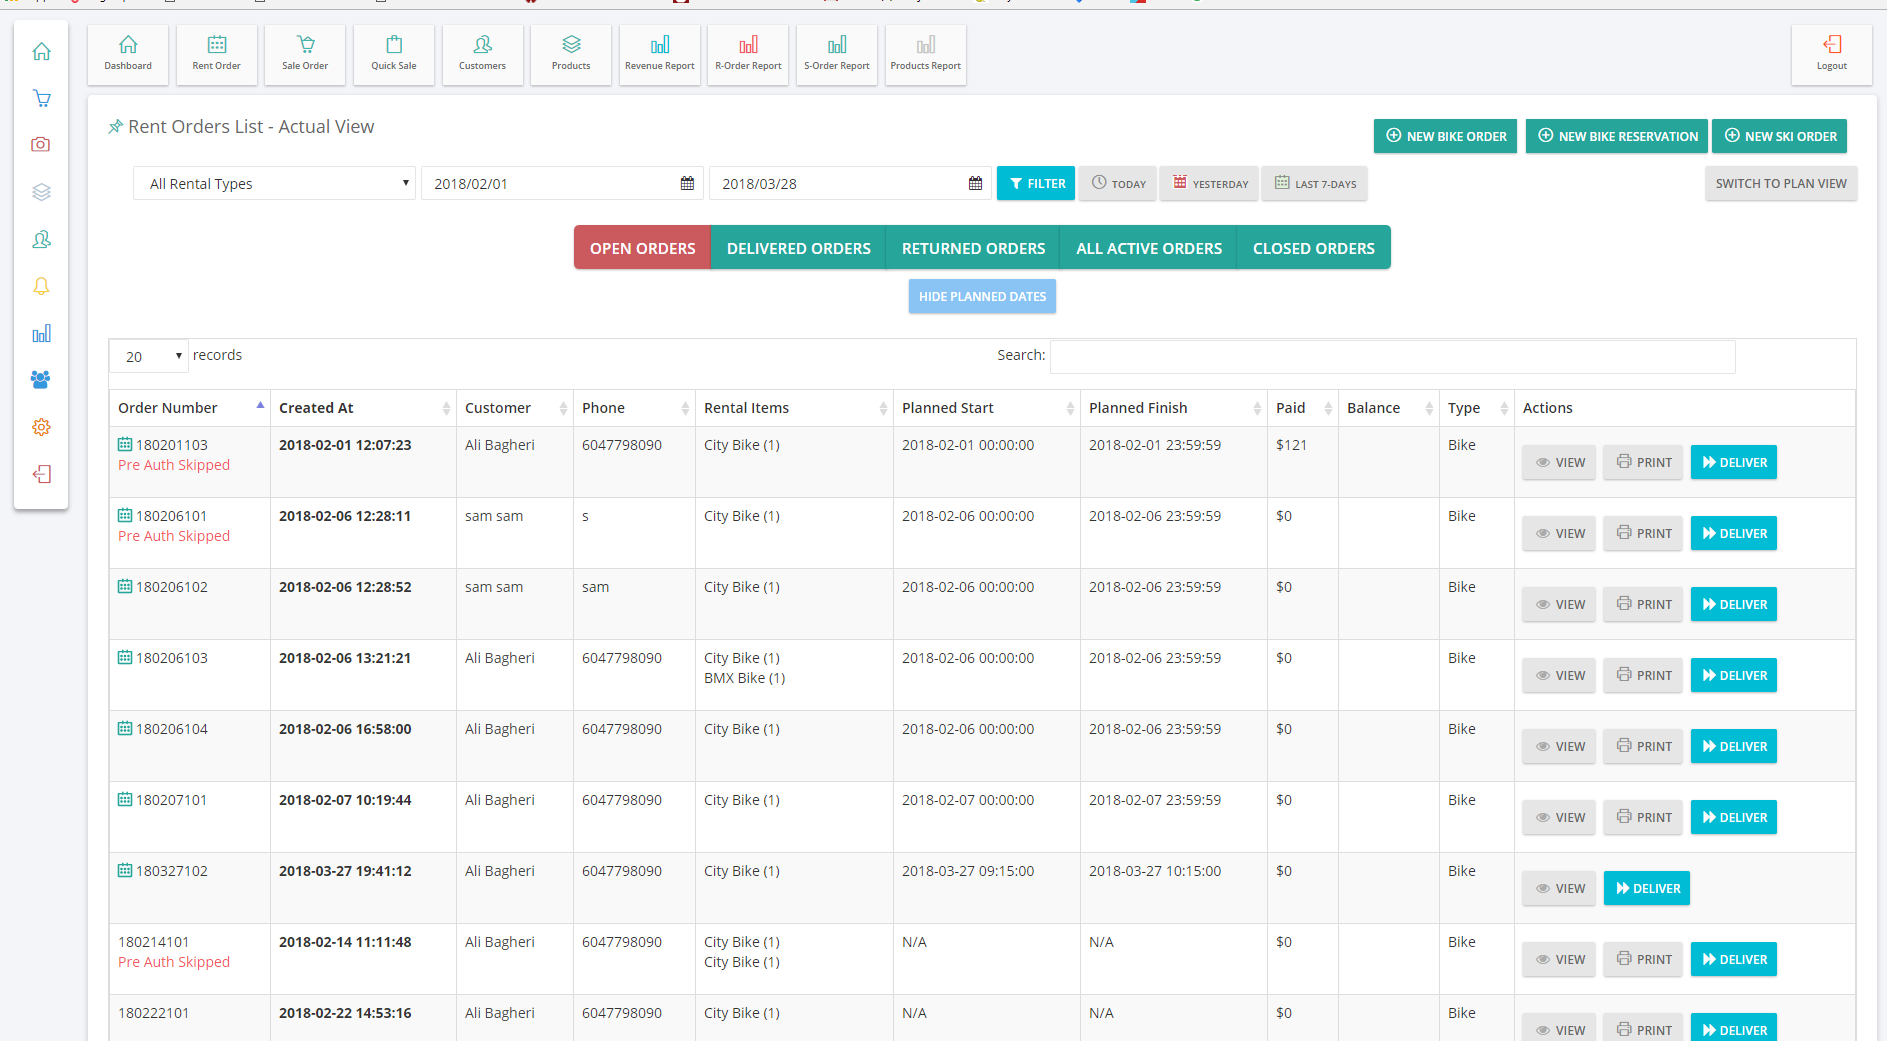The height and width of the screenshot is (1041, 1887).
Task: Open the bell notifications sidebar icon
Action: pyautogui.click(x=41, y=286)
